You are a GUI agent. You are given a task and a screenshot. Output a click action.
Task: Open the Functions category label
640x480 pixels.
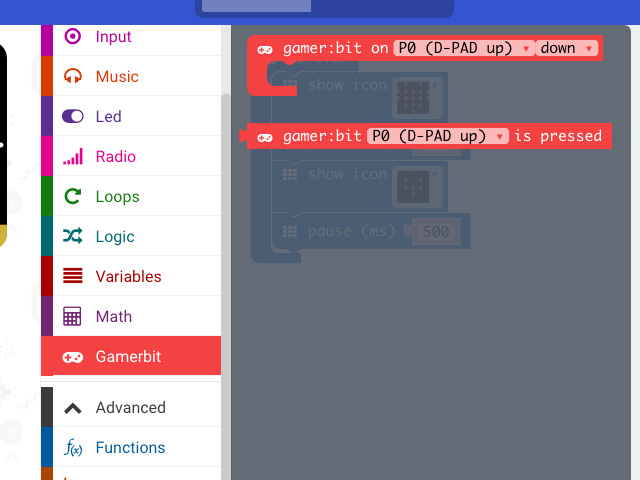coord(130,448)
